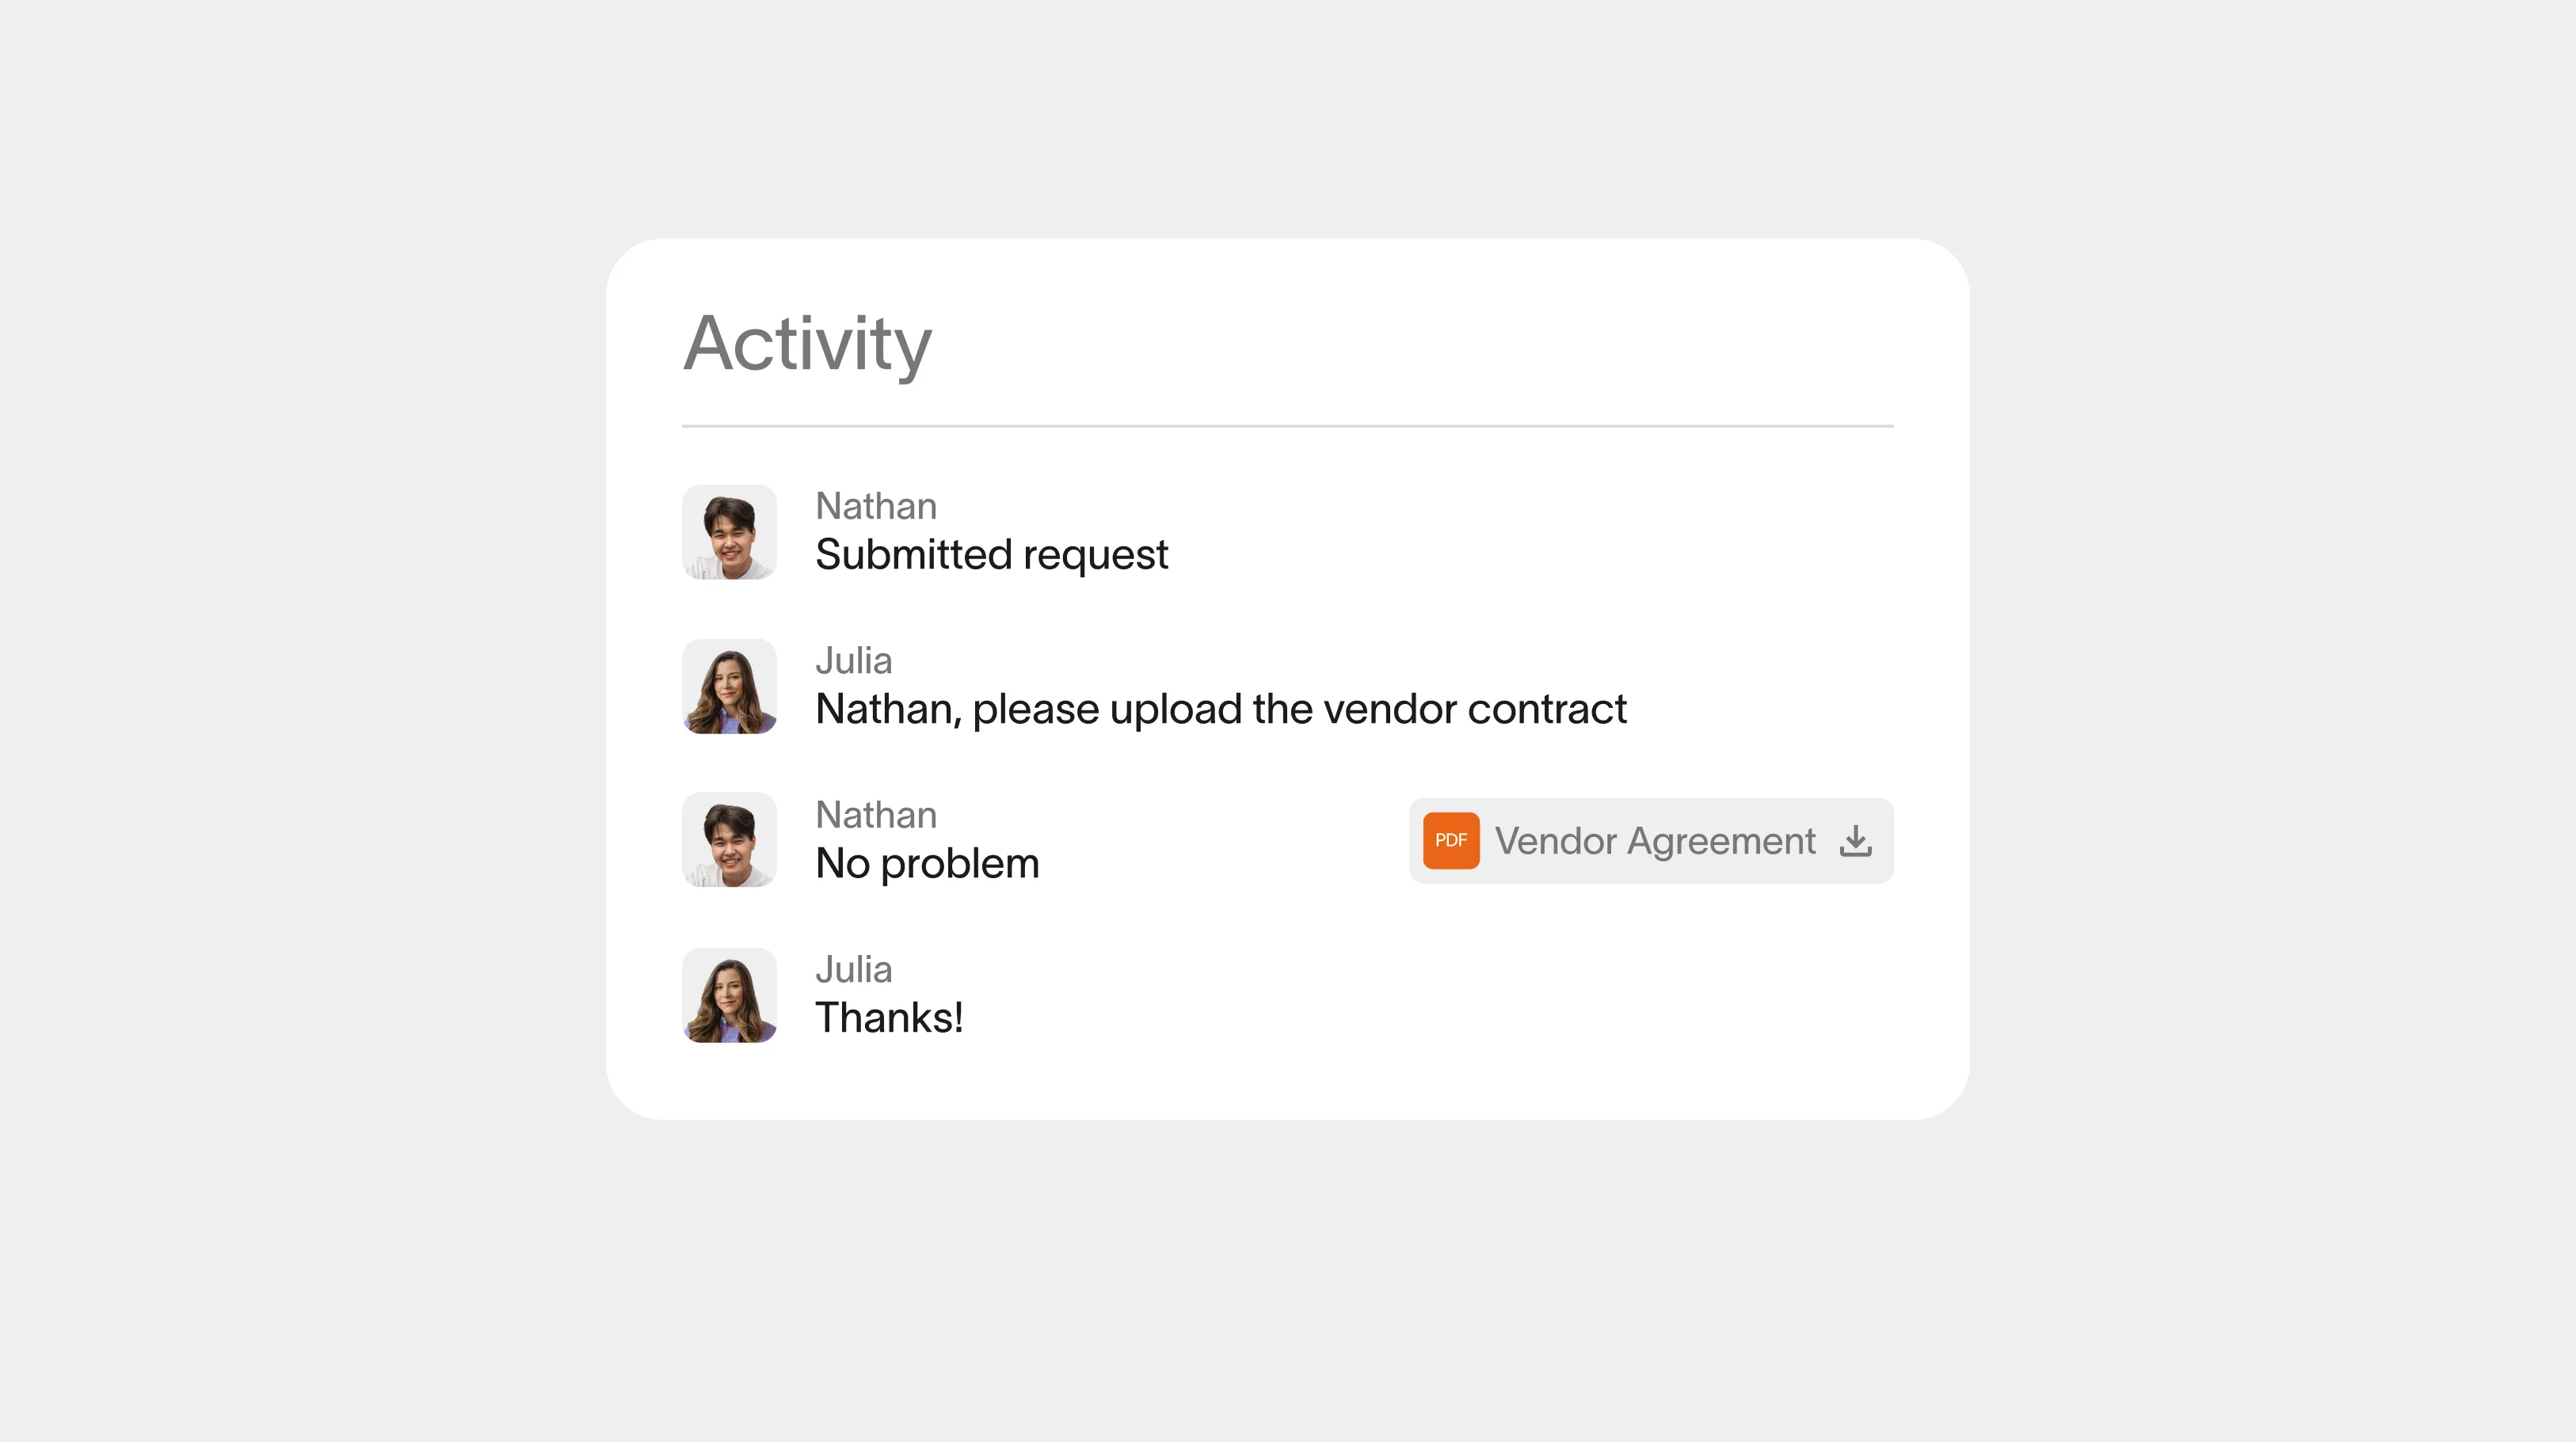This screenshot has height=1442, width=2576.
Task: Select Nathan's avatar next to No problem
Action: pos(729,840)
